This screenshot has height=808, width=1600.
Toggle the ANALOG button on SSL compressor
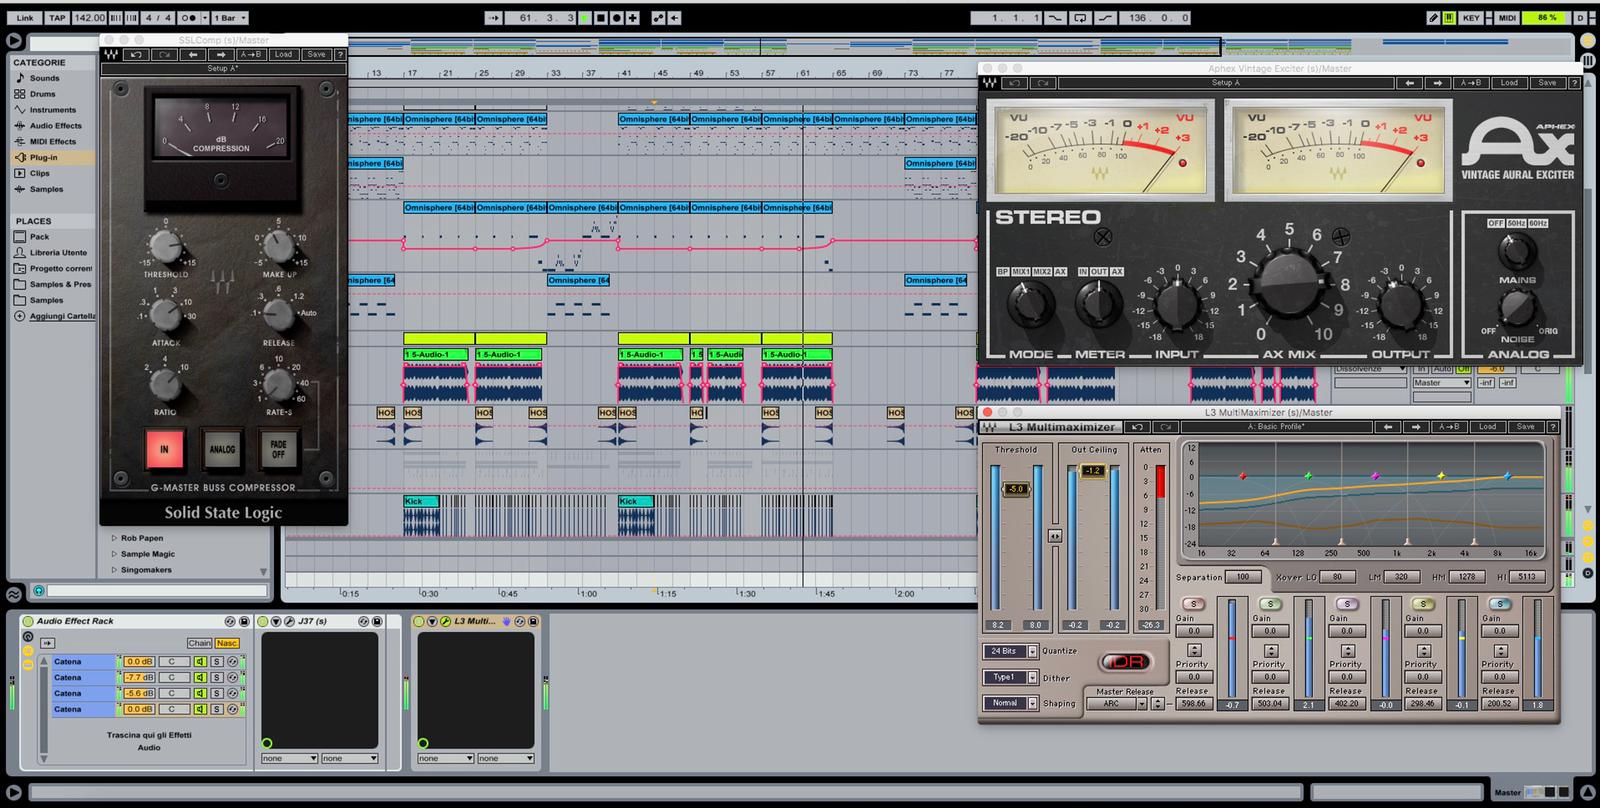point(222,450)
